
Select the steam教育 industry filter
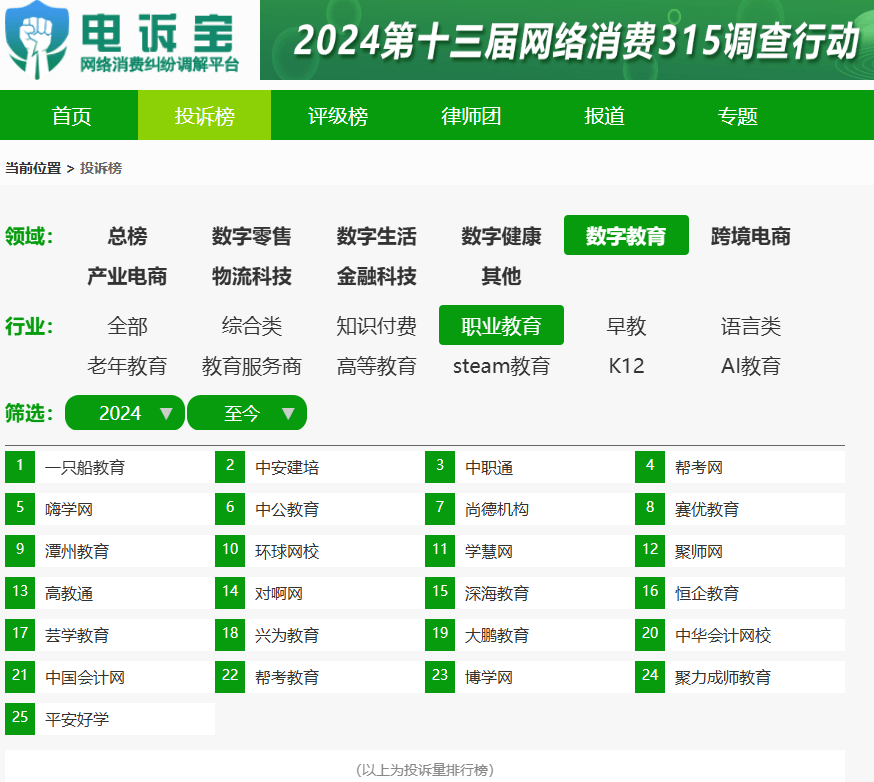click(501, 366)
